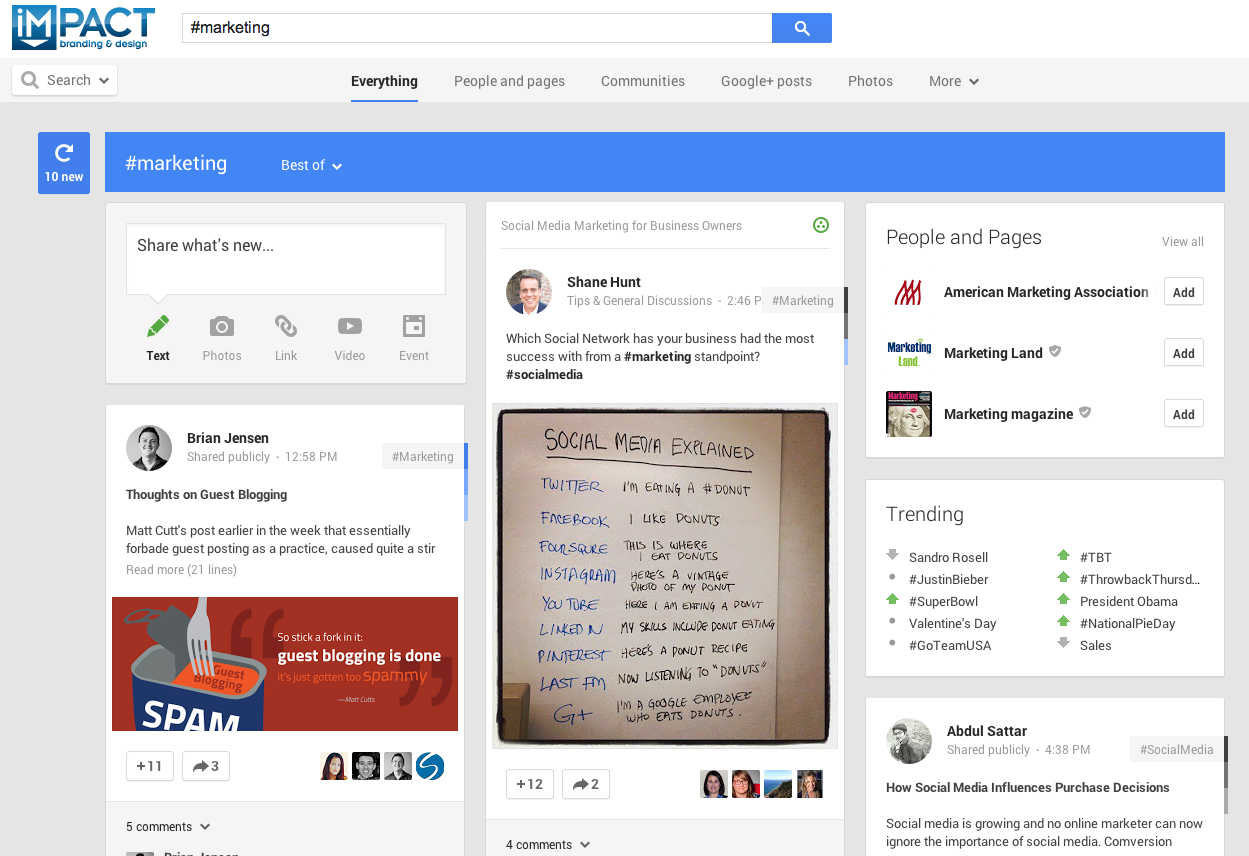This screenshot has width=1249, height=856.
Task: Open the Social Media Explained photo
Action: pos(665,576)
